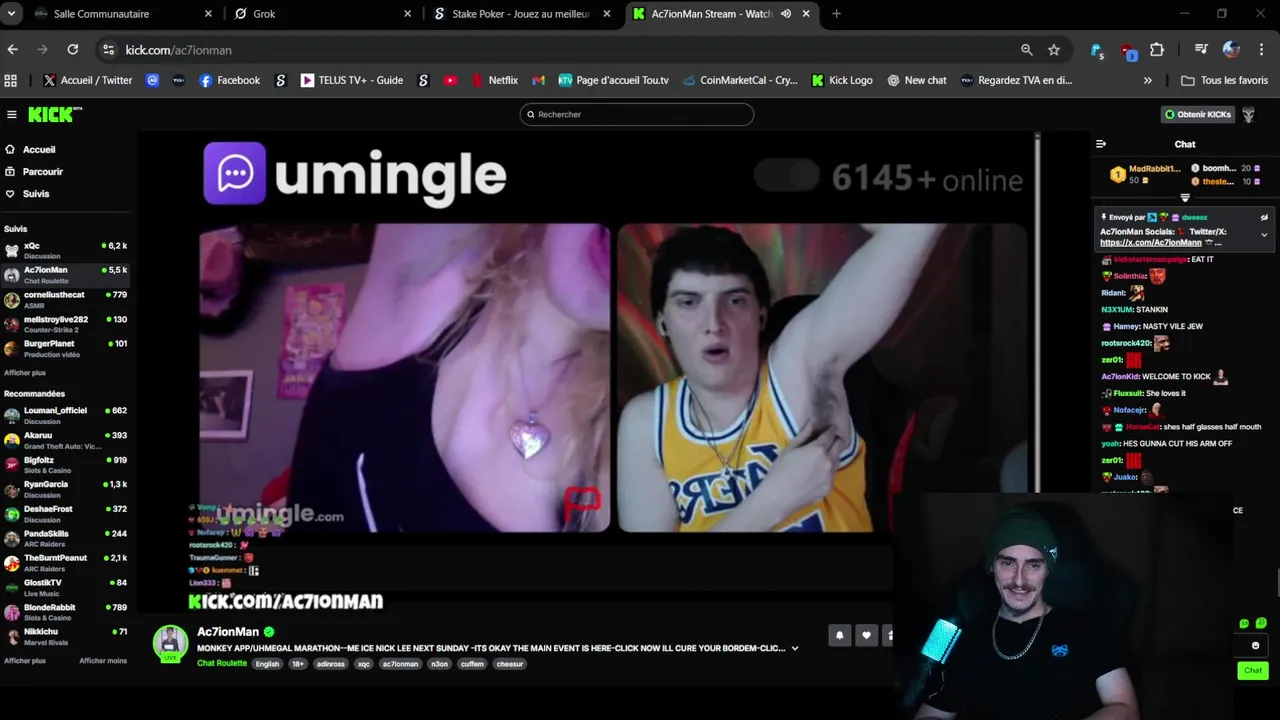Close the Grok tab

408,14
